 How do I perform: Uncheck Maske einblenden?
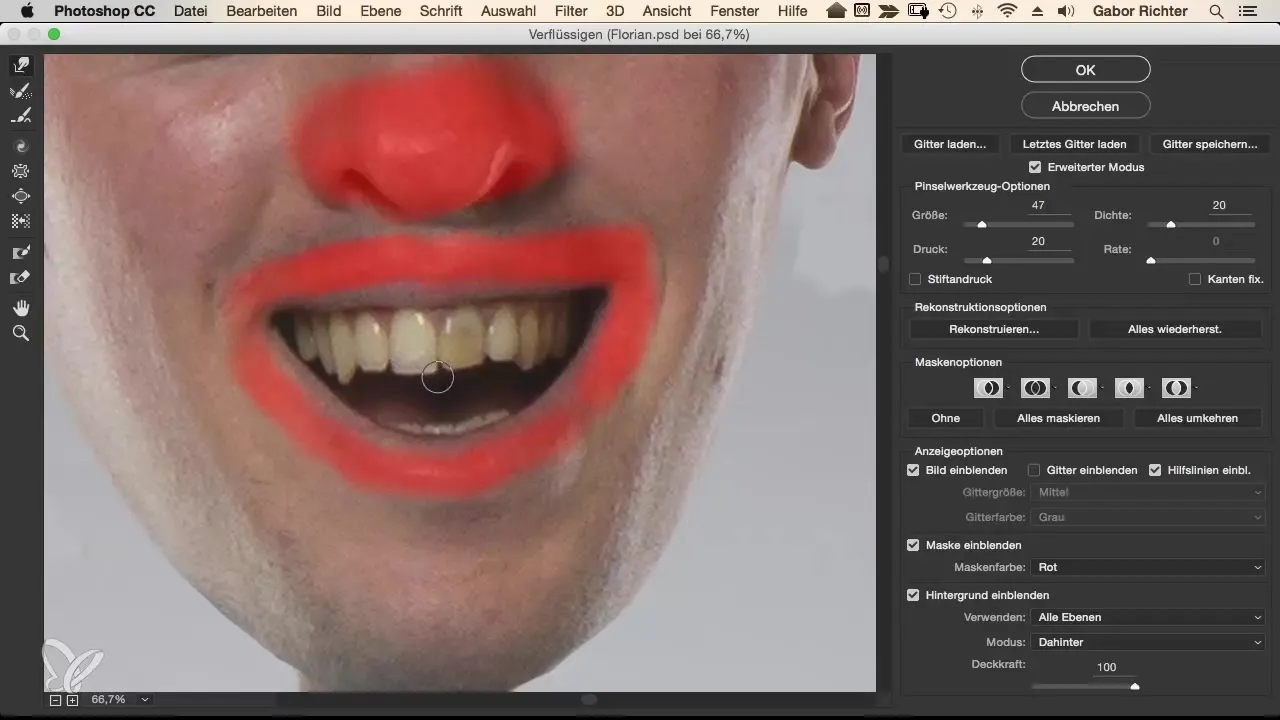pos(913,545)
